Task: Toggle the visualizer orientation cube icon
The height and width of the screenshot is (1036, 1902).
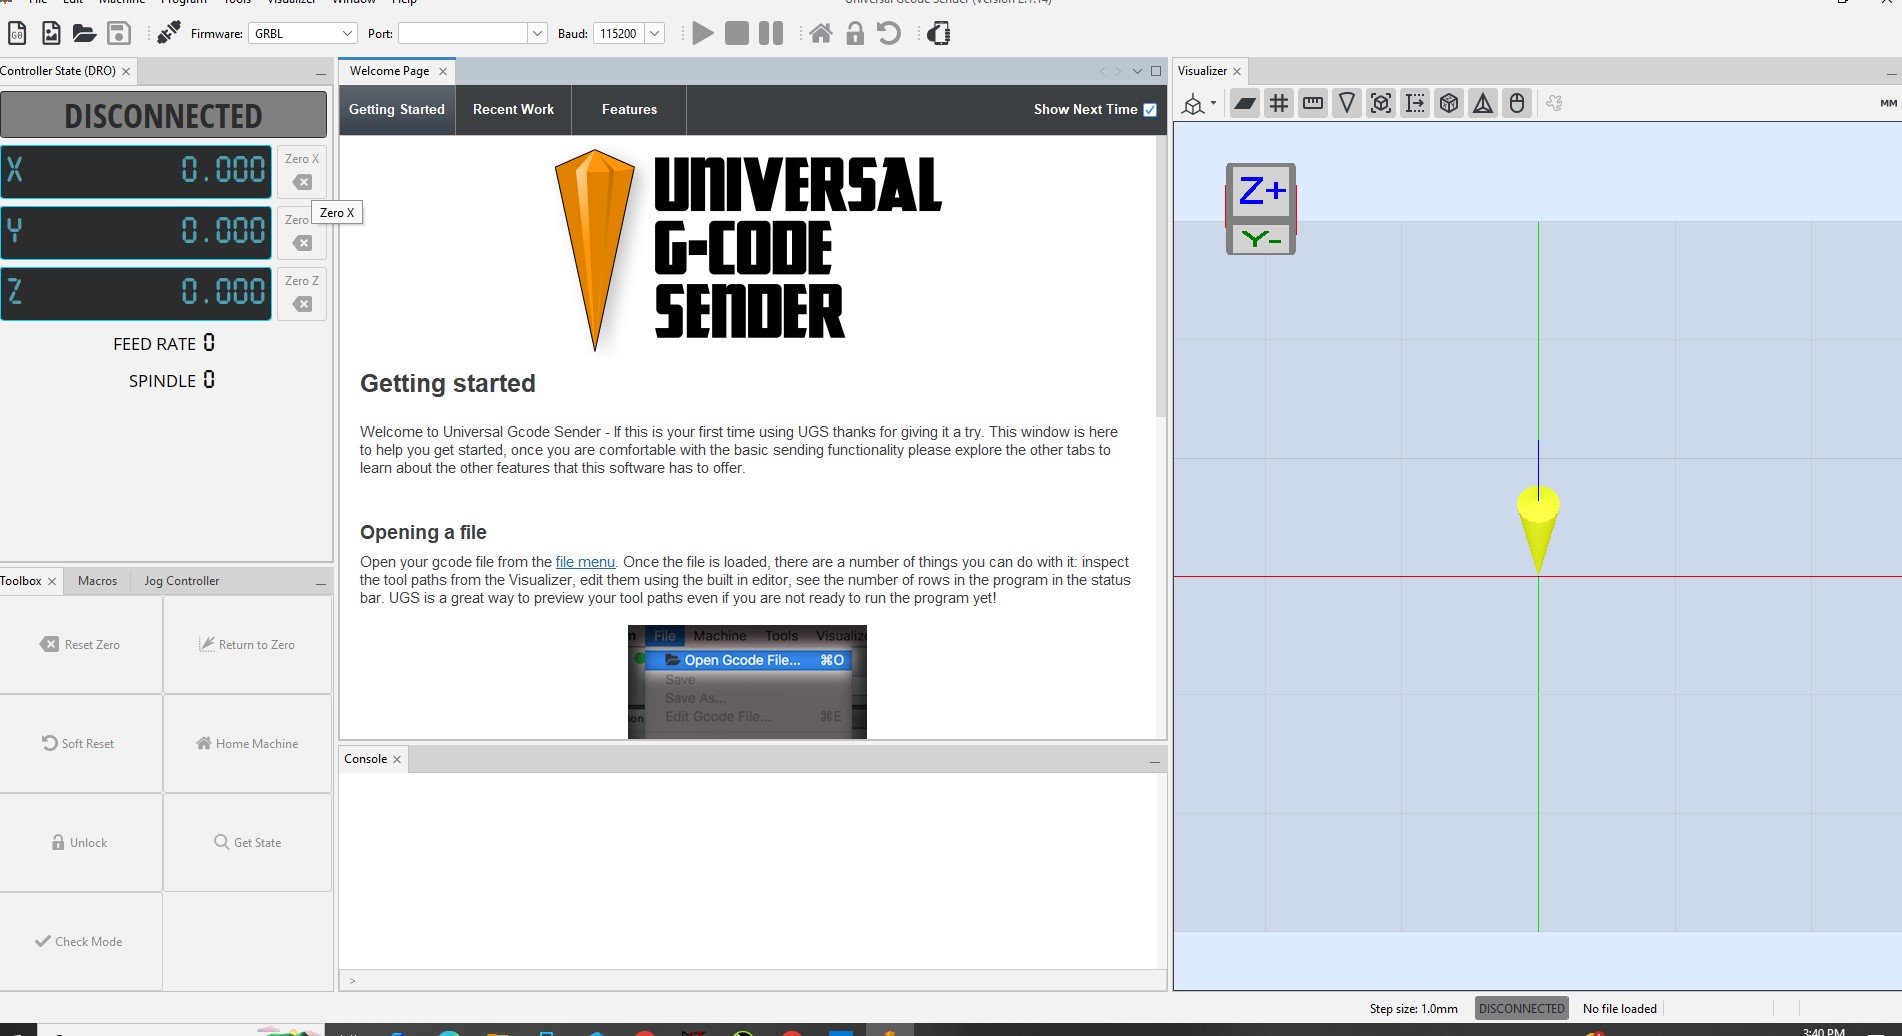Action: (1449, 103)
